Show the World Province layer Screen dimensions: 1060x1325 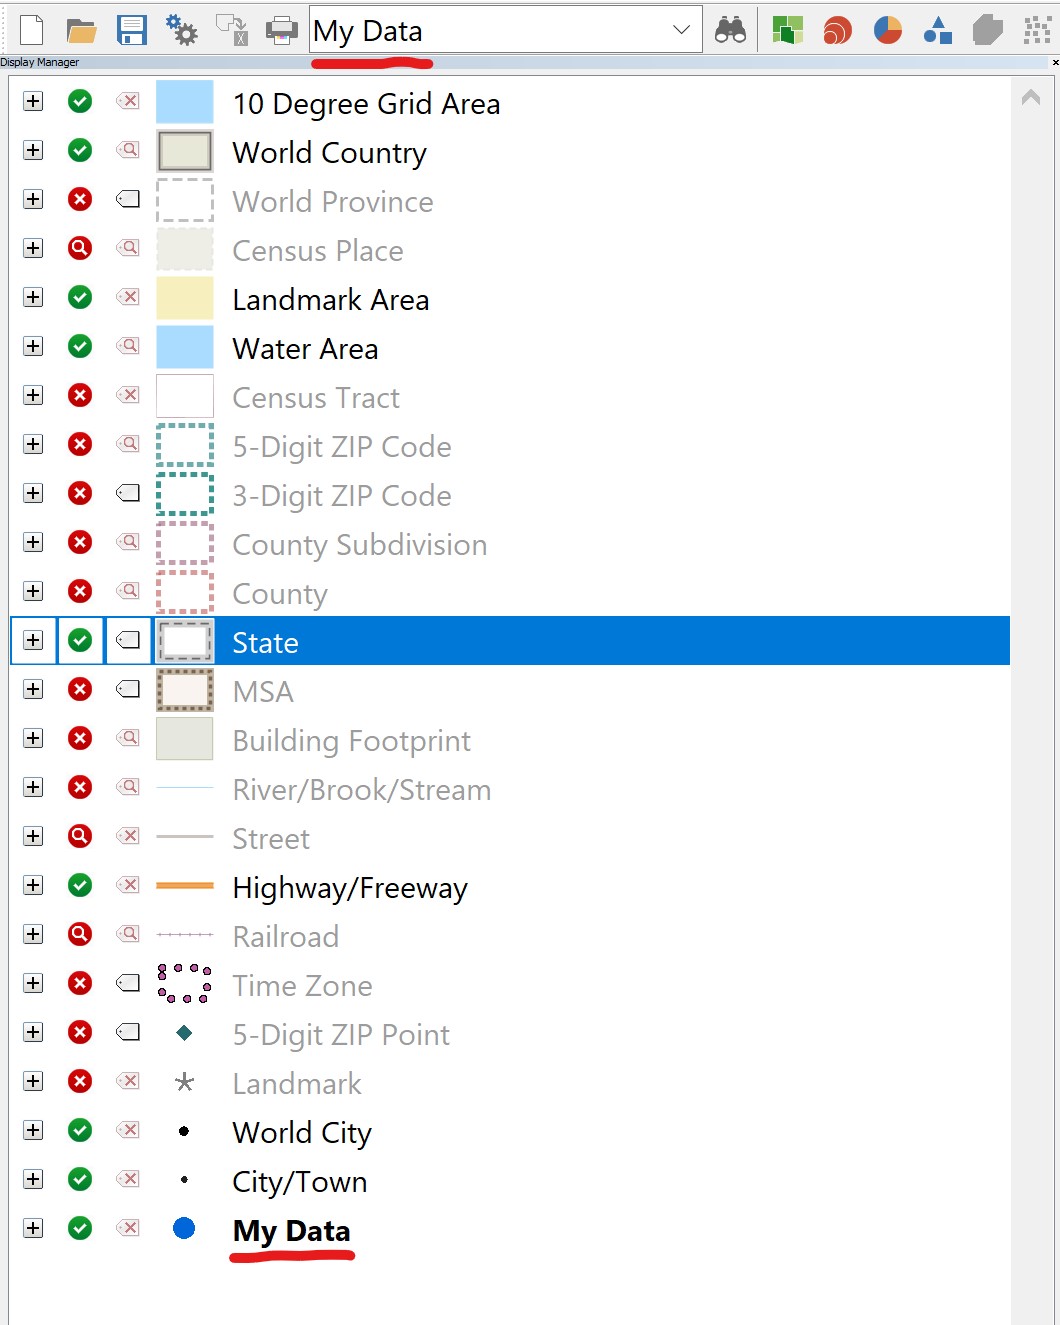(x=80, y=200)
